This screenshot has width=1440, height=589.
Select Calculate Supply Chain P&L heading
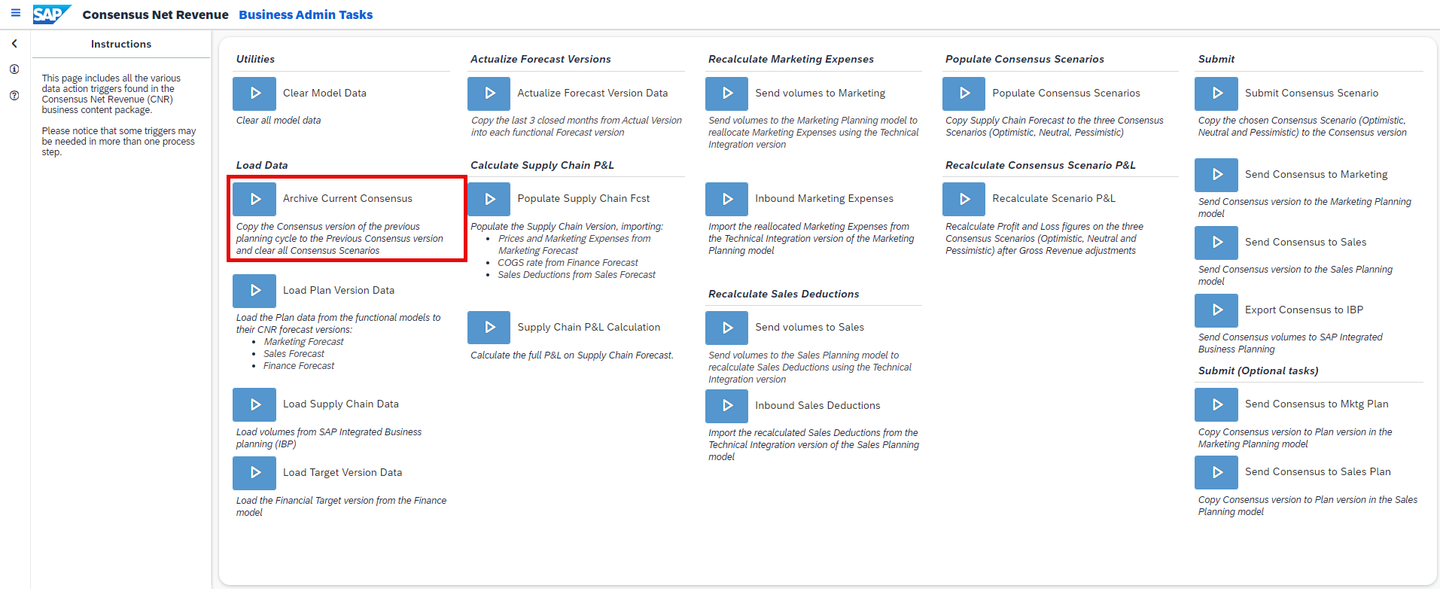[542, 165]
